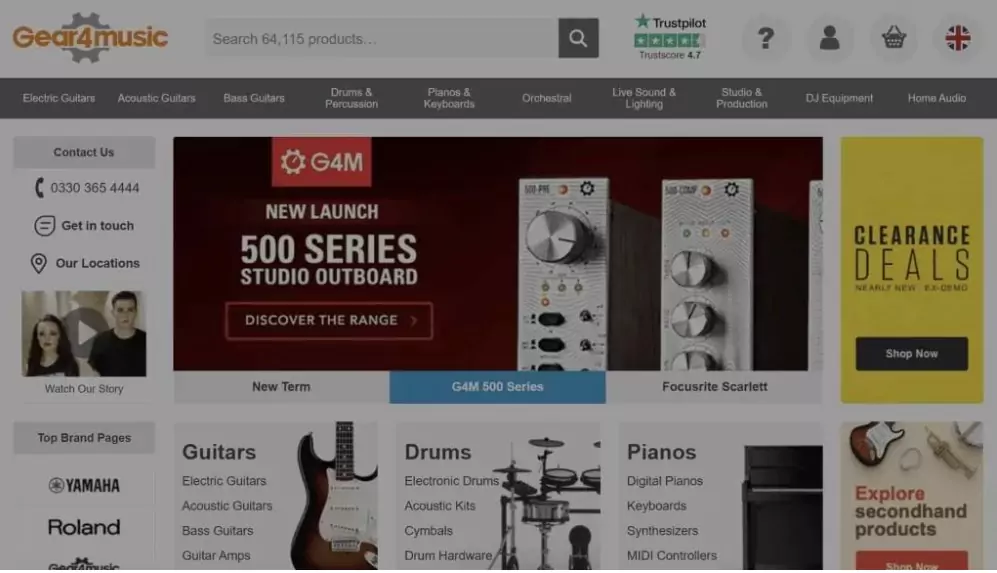Switch to the Focusrite Scarlett banner tab
Viewport: 997px width, 573px height.
714,387
